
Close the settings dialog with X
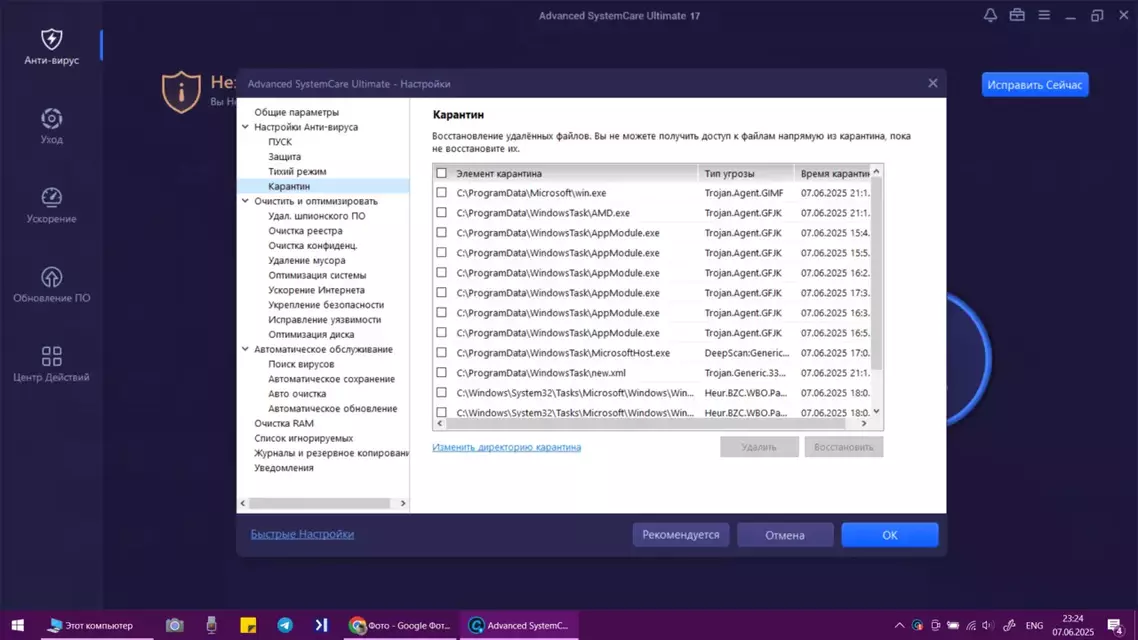tap(933, 83)
